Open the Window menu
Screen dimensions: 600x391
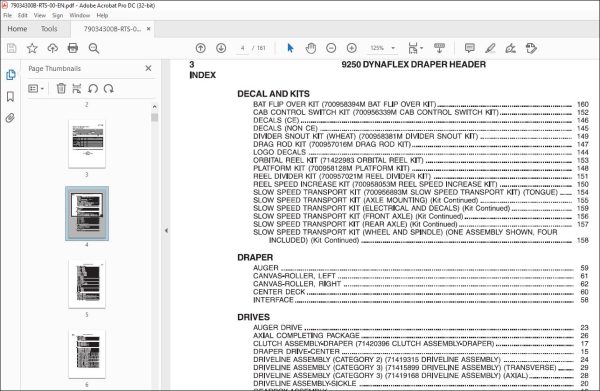coord(80,15)
